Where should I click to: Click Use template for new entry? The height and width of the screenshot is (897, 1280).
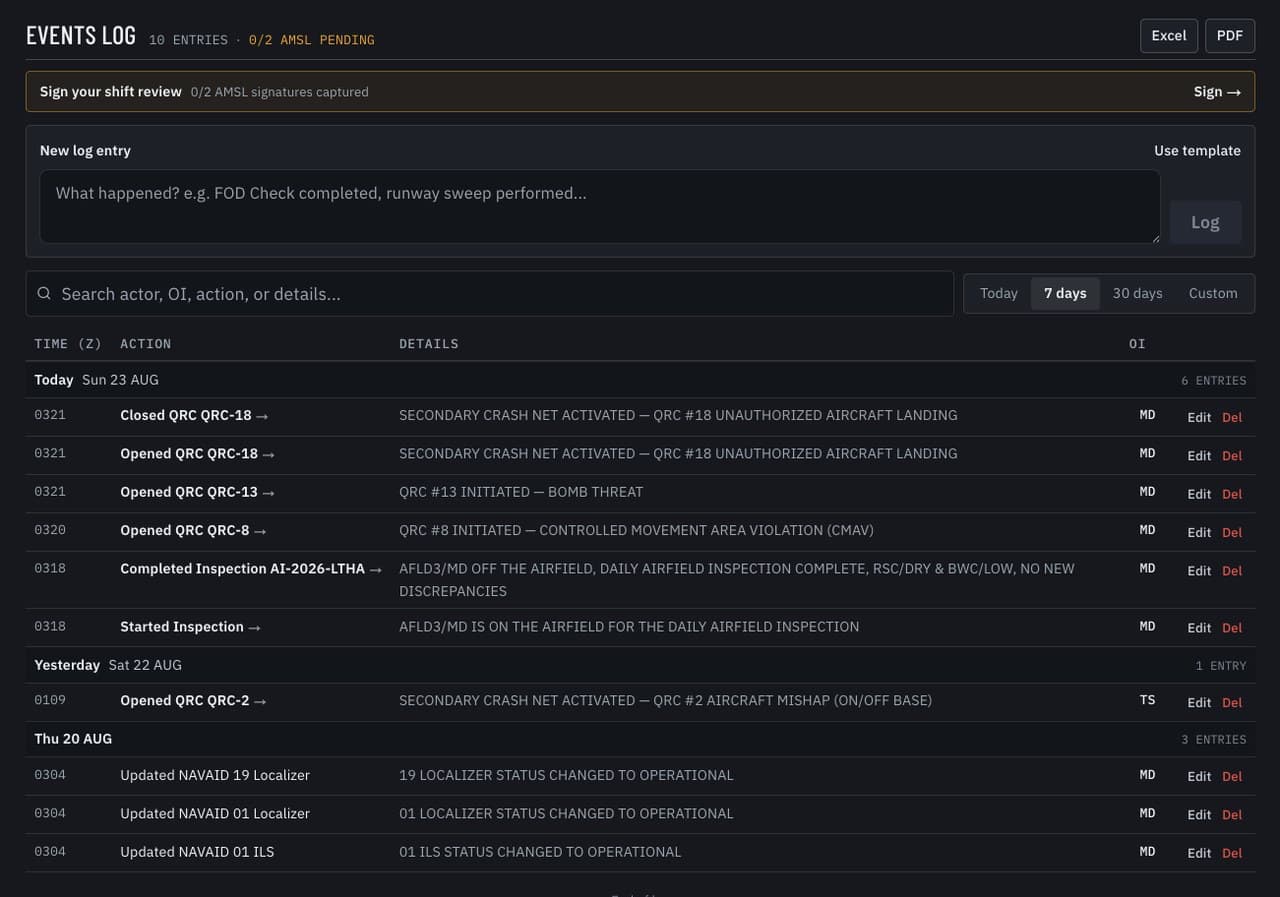(x=1197, y=150)
